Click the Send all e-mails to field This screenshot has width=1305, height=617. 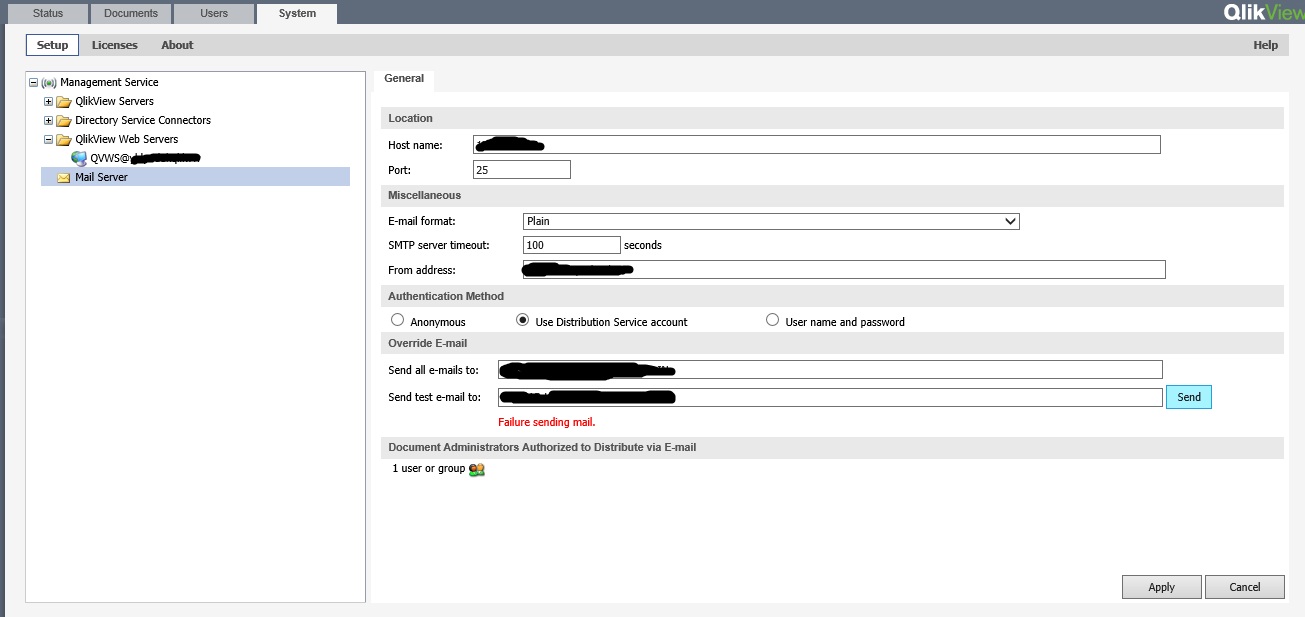pos(830,370)
